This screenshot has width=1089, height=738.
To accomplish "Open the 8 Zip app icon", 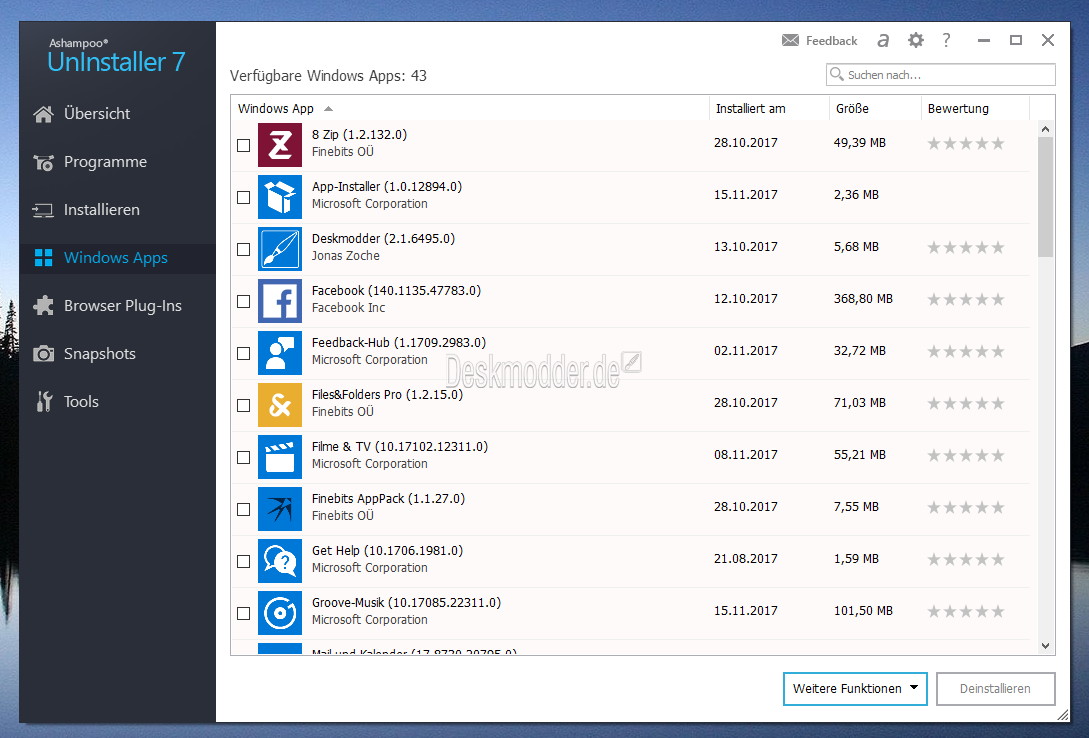I will click(280, 145).
